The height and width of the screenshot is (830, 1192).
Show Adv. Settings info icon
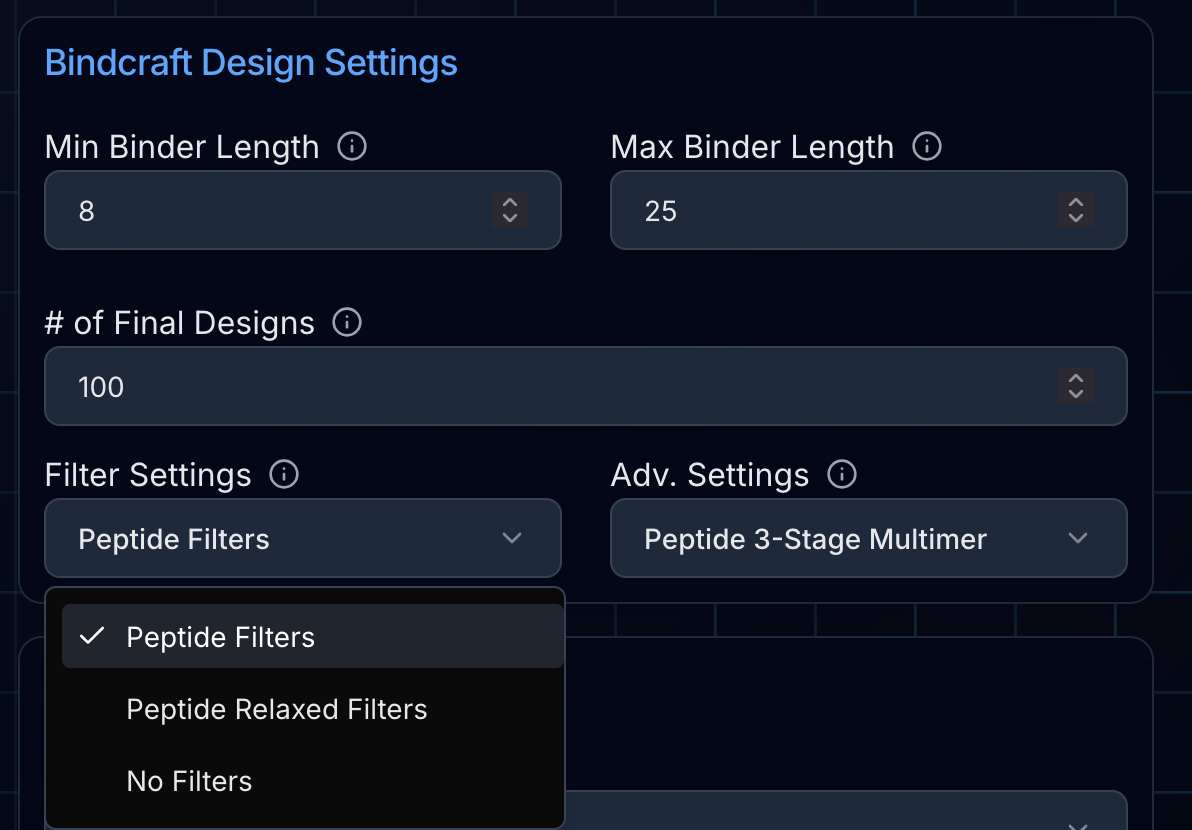click(842, 474)
